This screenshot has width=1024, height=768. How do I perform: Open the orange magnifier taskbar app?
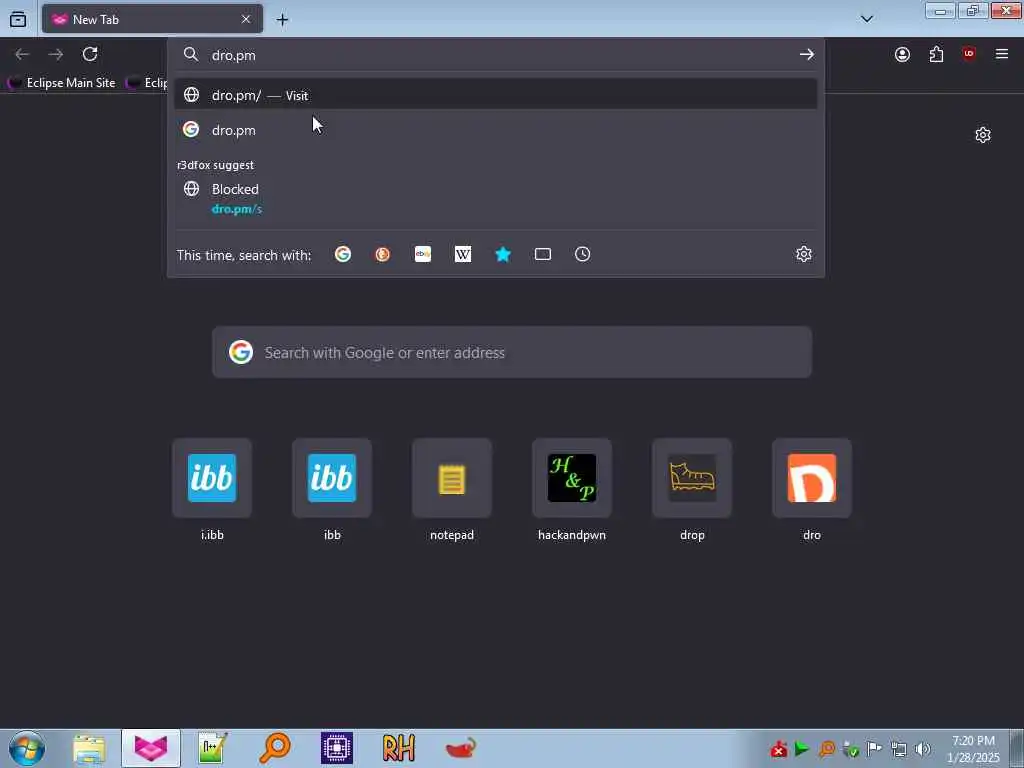tap(274, 748)
